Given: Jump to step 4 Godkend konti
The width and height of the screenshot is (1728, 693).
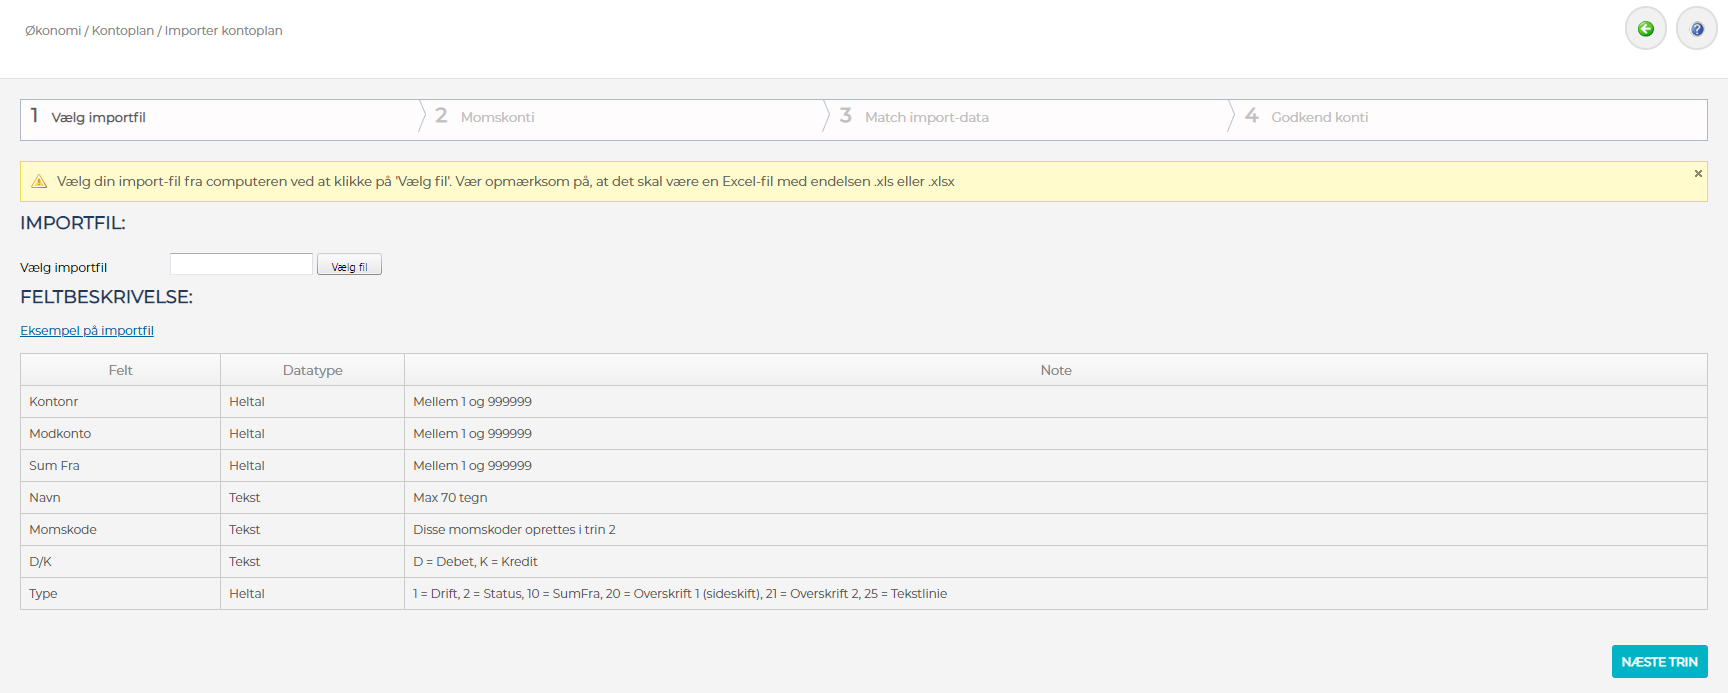Looking at the screenshot, I should pos(1319,118).
